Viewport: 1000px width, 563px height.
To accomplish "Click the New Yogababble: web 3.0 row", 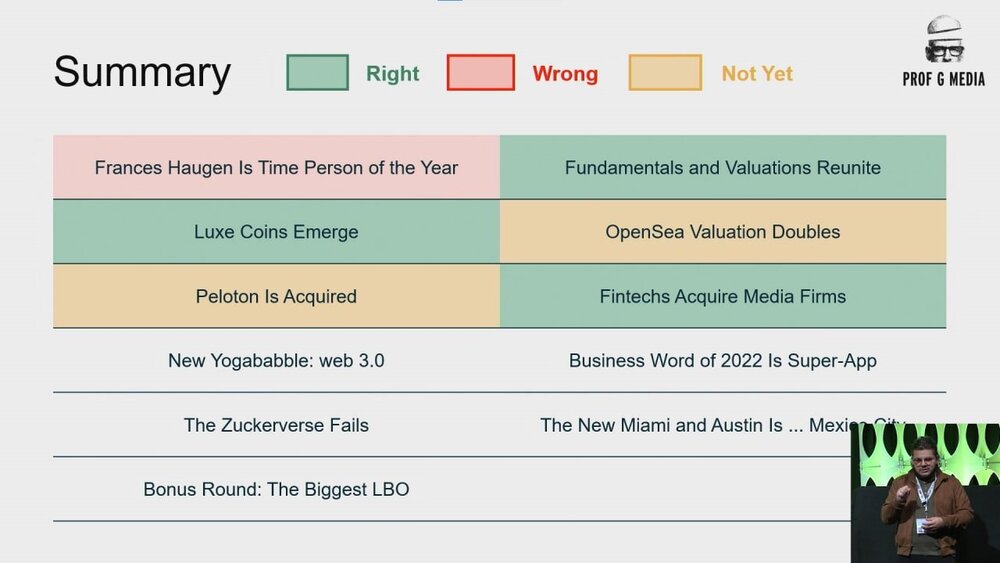I will (276, 360).
